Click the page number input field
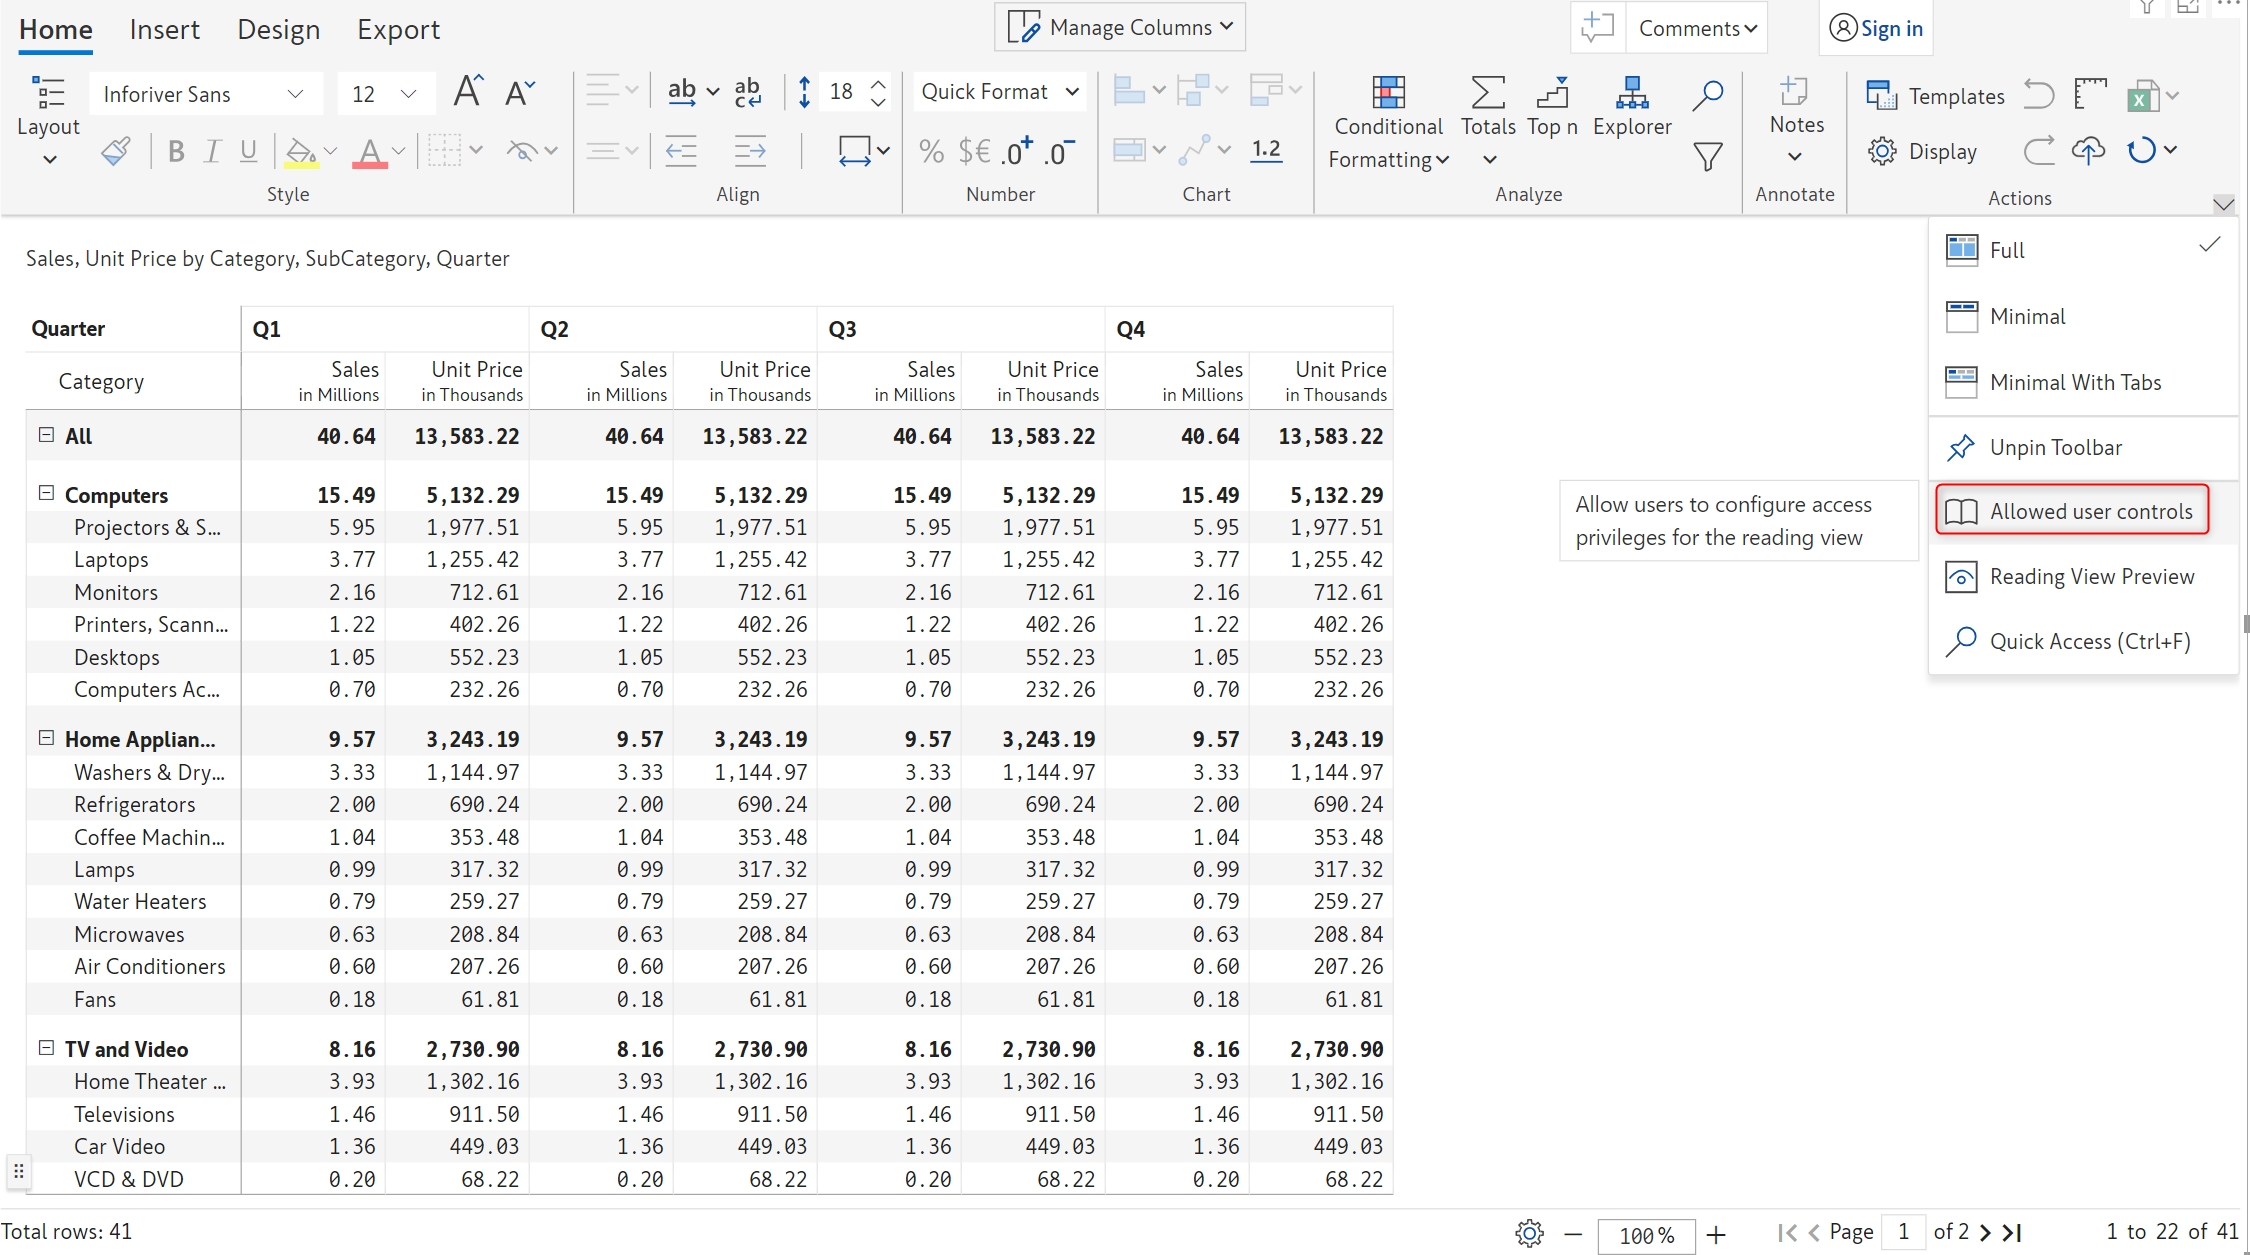Viewport: 2250px width, 1255px height. click(1904, 1232)
